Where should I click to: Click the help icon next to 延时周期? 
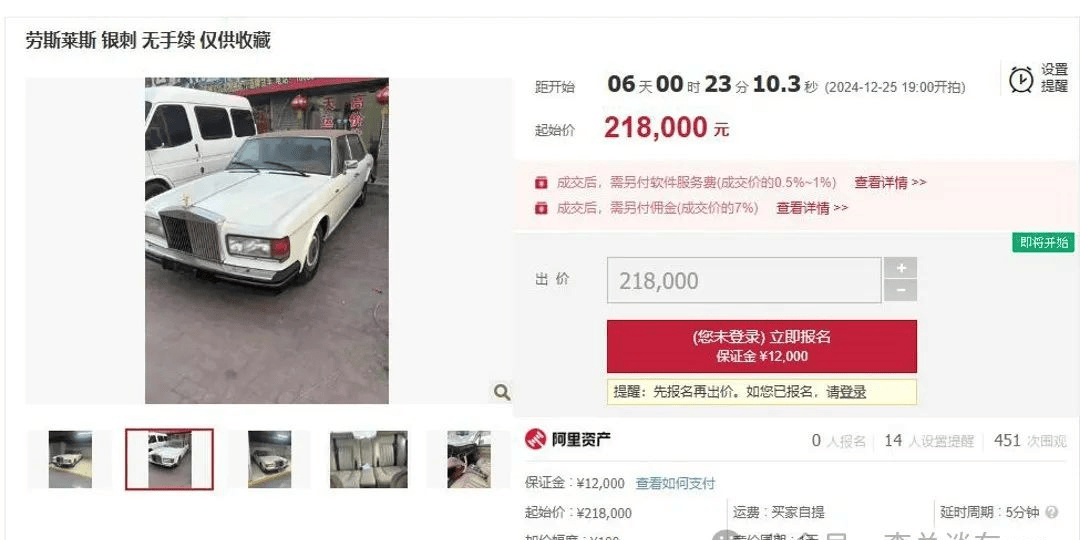(x=1051, y=512)
